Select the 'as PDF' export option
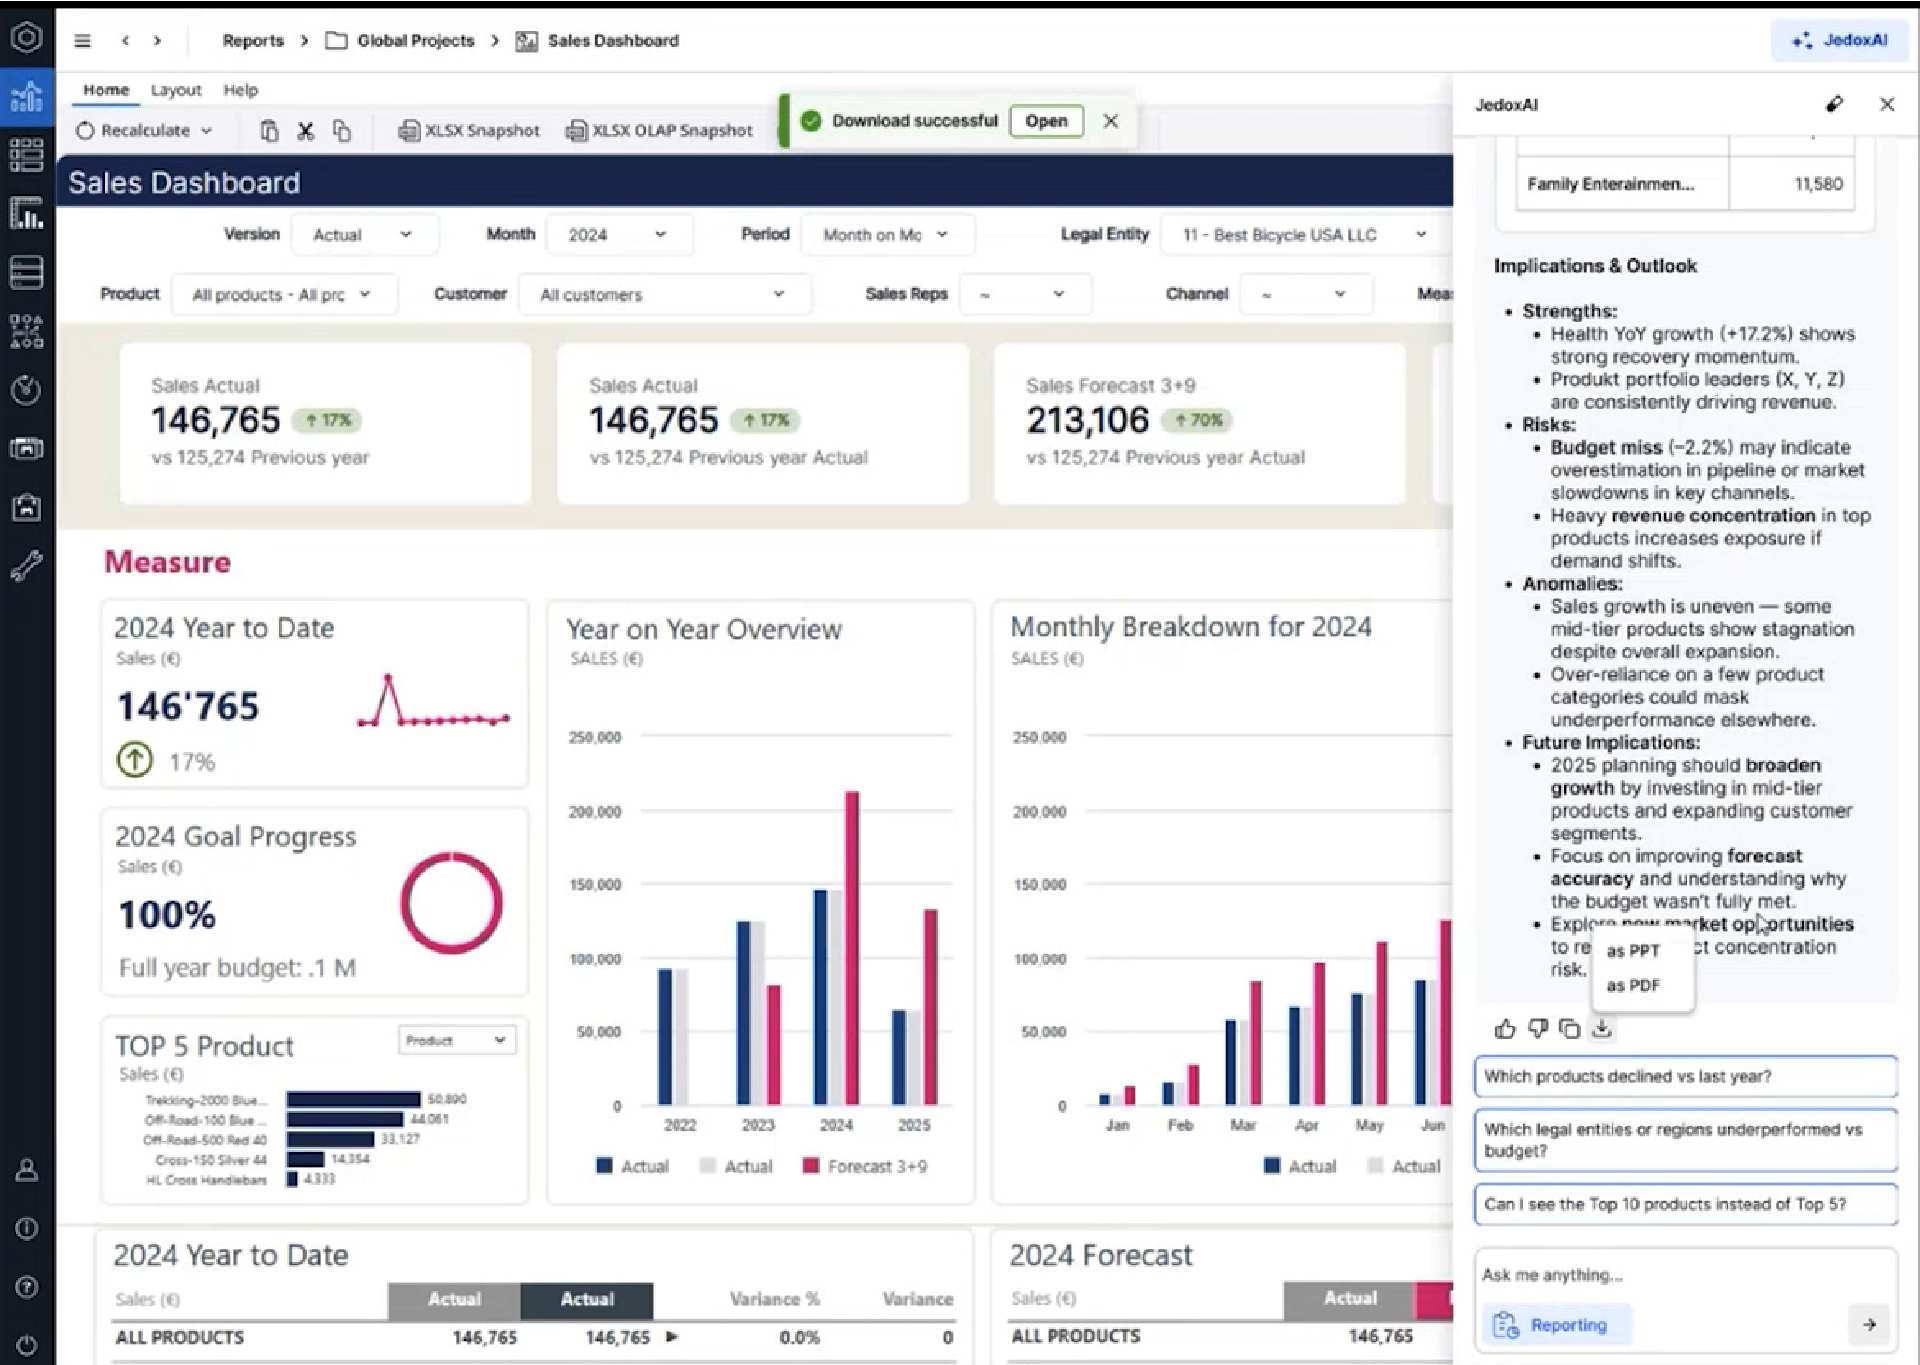Viewport: 1920px width, 1365px height. 1636,986
